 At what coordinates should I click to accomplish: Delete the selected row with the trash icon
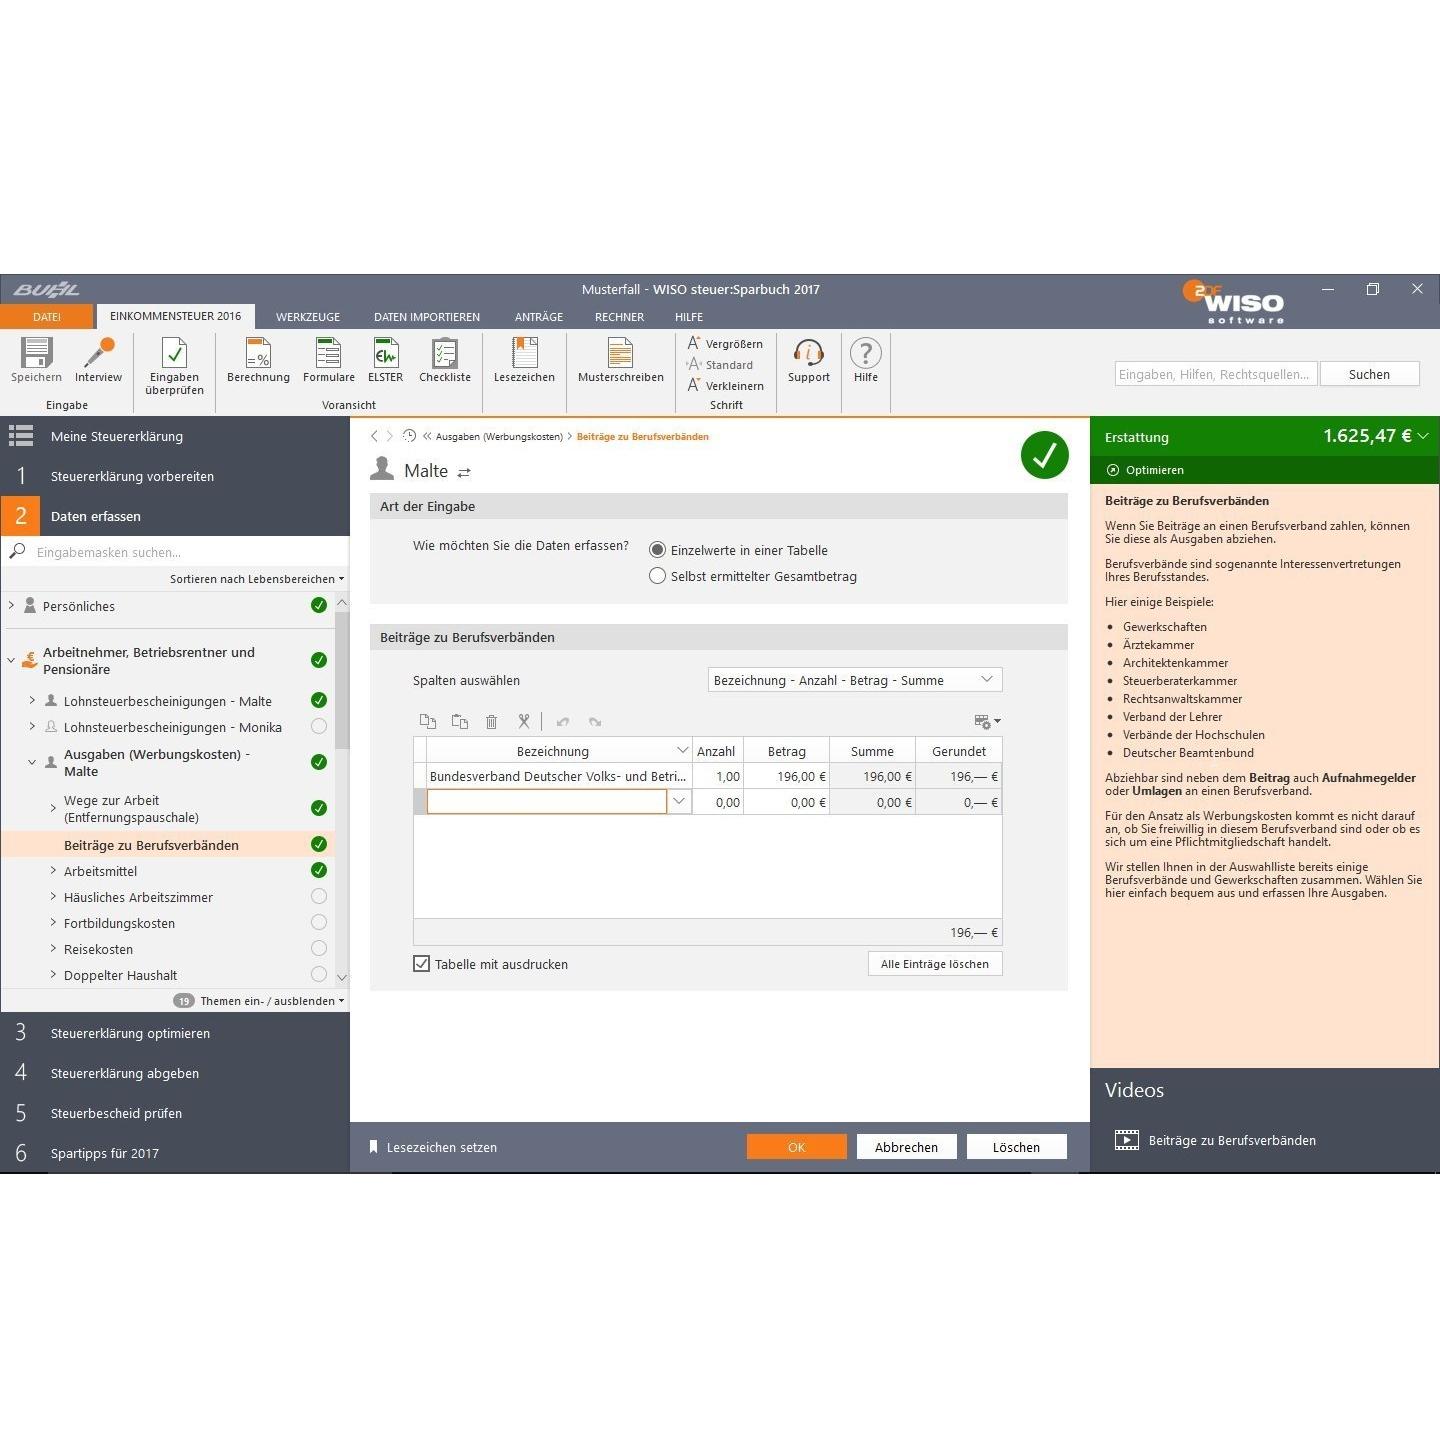(x=491, y=722)
